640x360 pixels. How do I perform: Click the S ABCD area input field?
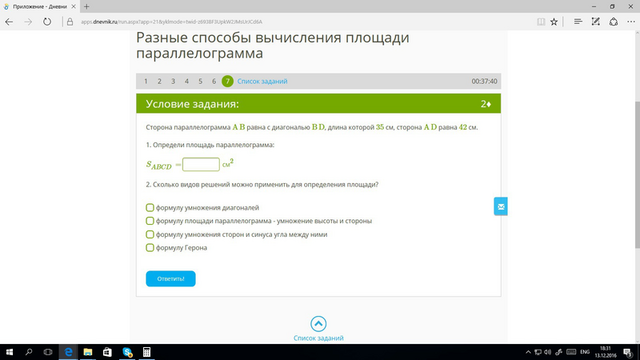click(201, 164)
